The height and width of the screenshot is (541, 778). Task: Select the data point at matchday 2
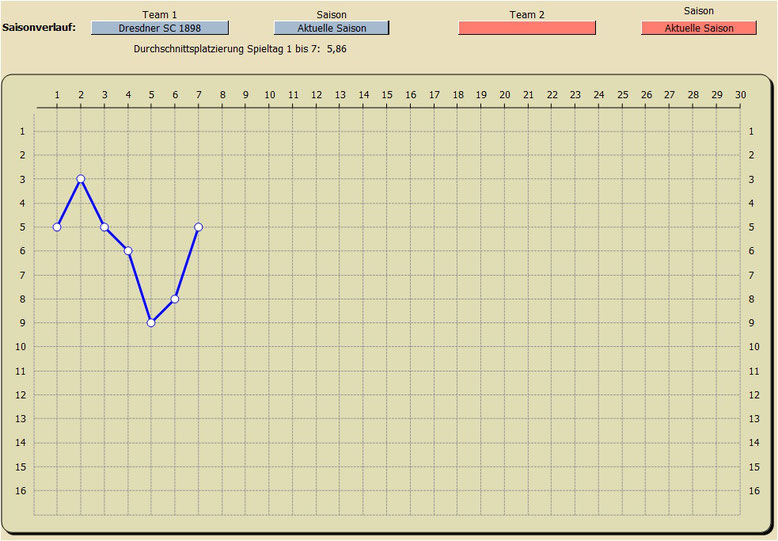click(x=81, y=179)
